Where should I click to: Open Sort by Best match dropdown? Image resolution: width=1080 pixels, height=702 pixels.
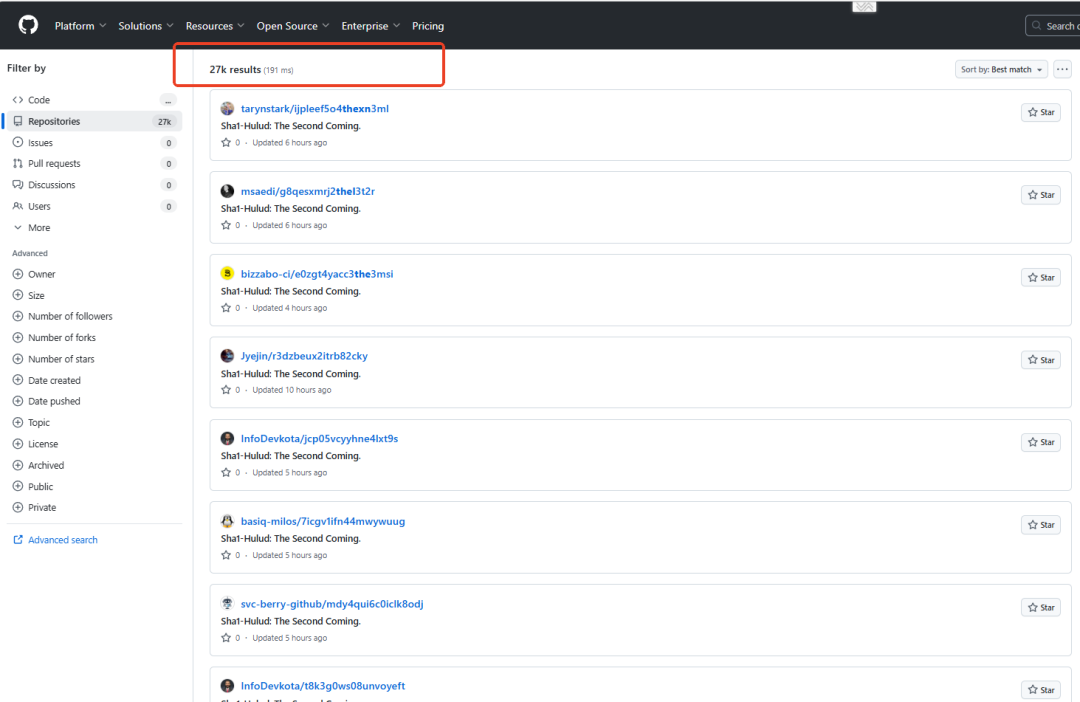tap(1001, 69)
